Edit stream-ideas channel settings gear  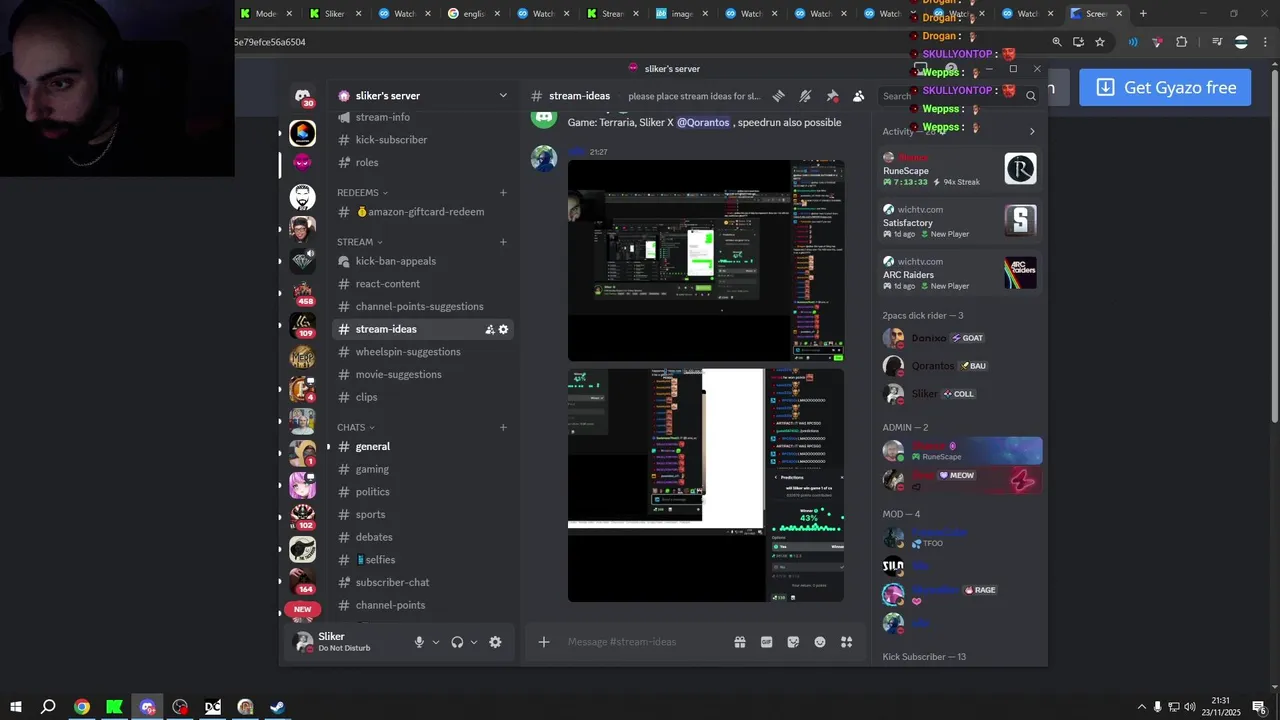(x=503, y=329)
